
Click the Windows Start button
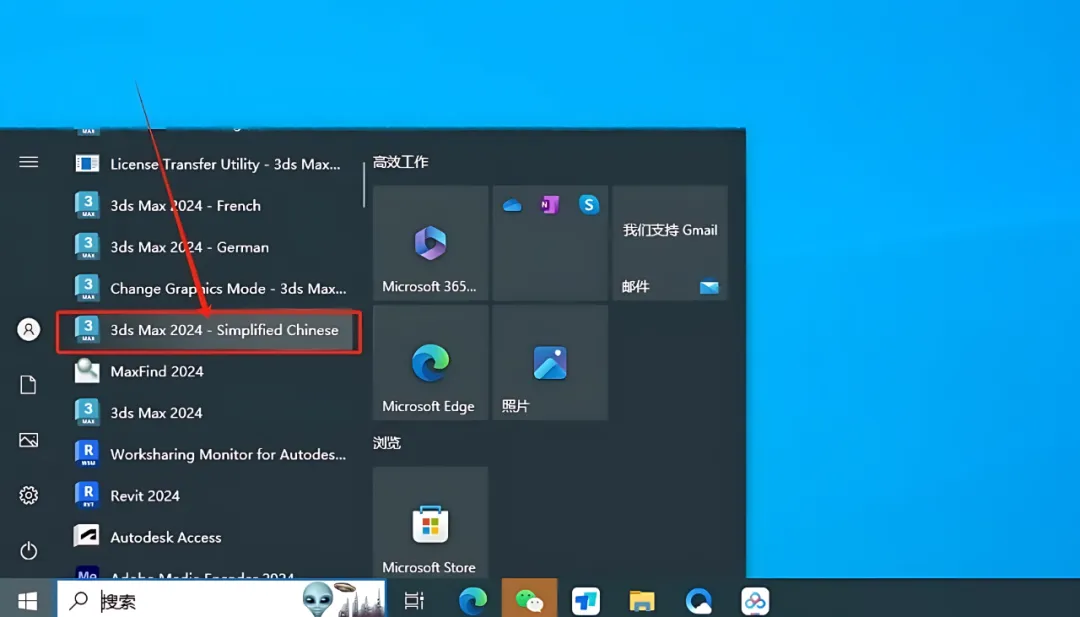28,600
